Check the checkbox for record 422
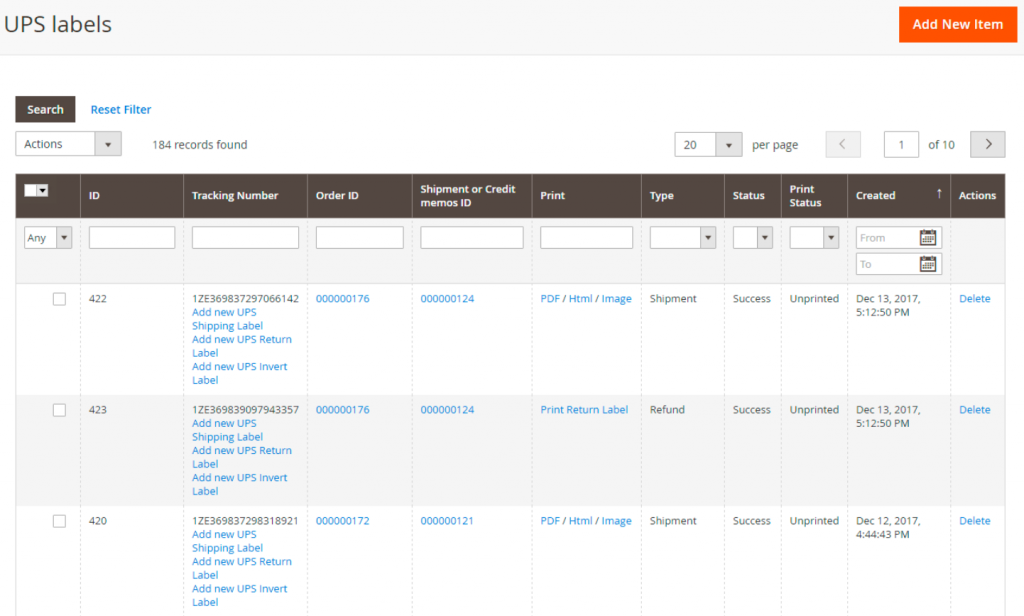The image size is (1024, 616). (59, 298)
